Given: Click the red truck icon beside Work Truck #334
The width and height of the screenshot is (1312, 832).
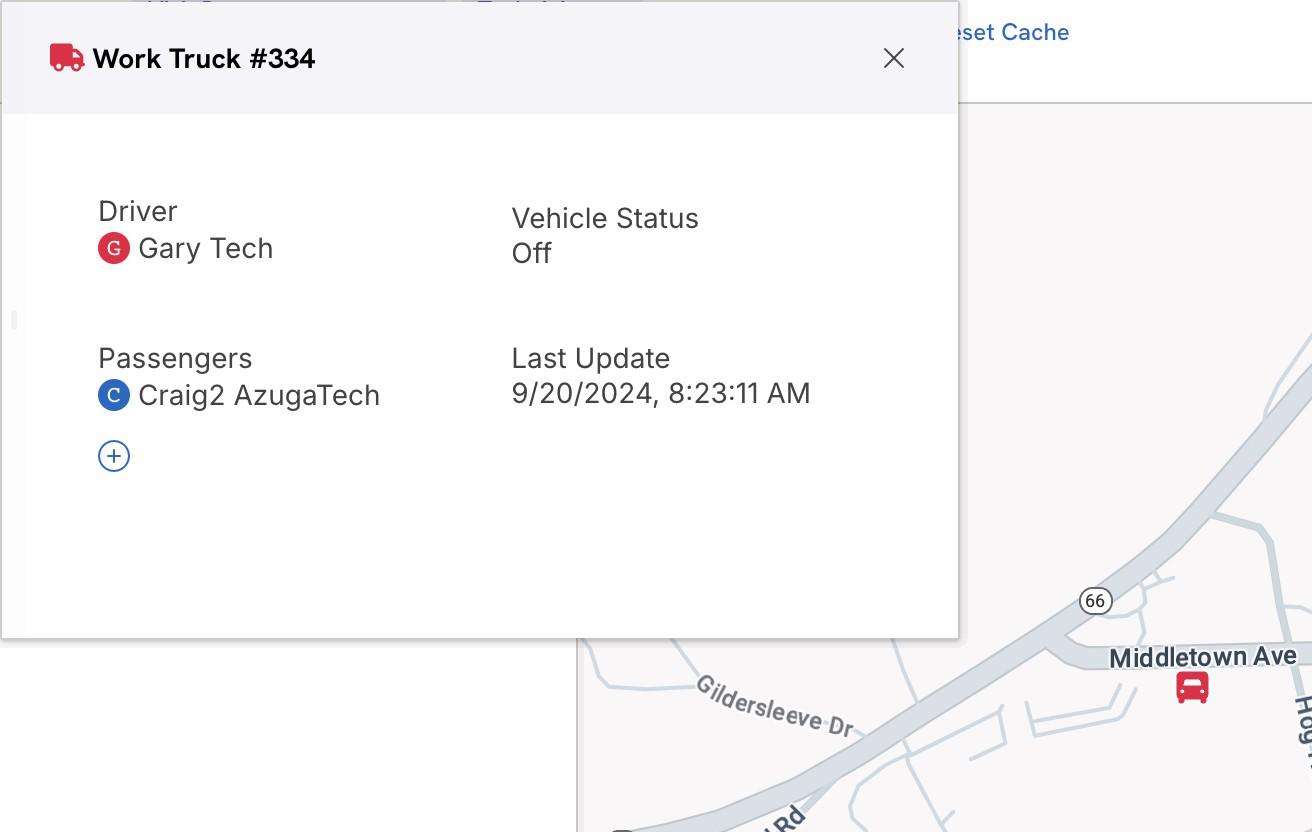Looking at the screenshot, I should click(x=67, y=58).
